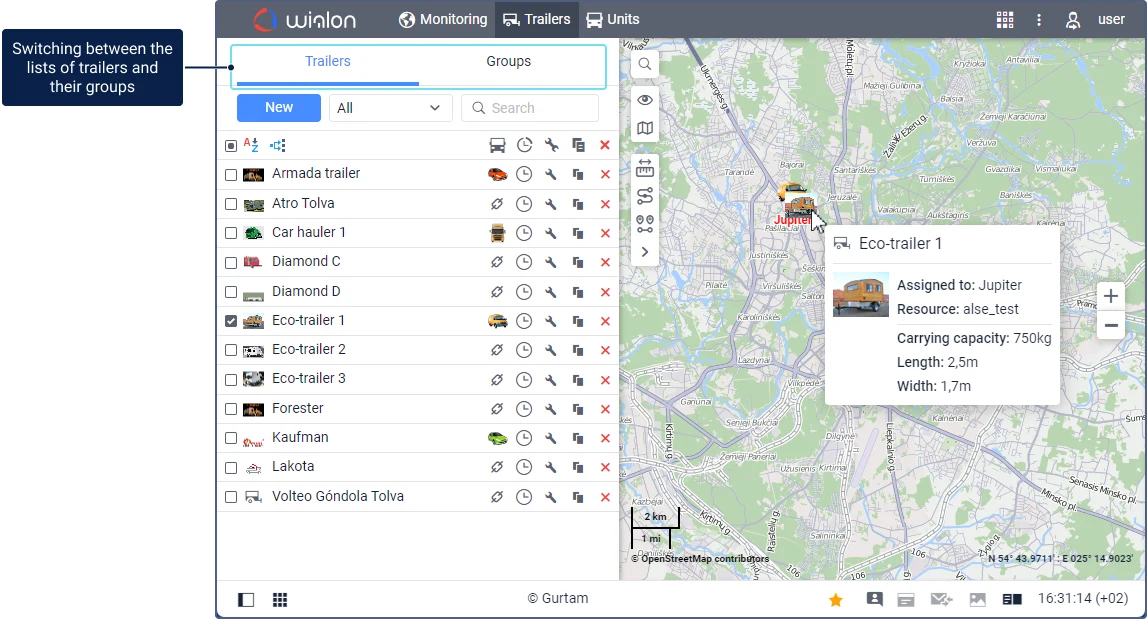1147x619 pixels.
Task: Open the nearest units map tool
Action: point(644,224)
